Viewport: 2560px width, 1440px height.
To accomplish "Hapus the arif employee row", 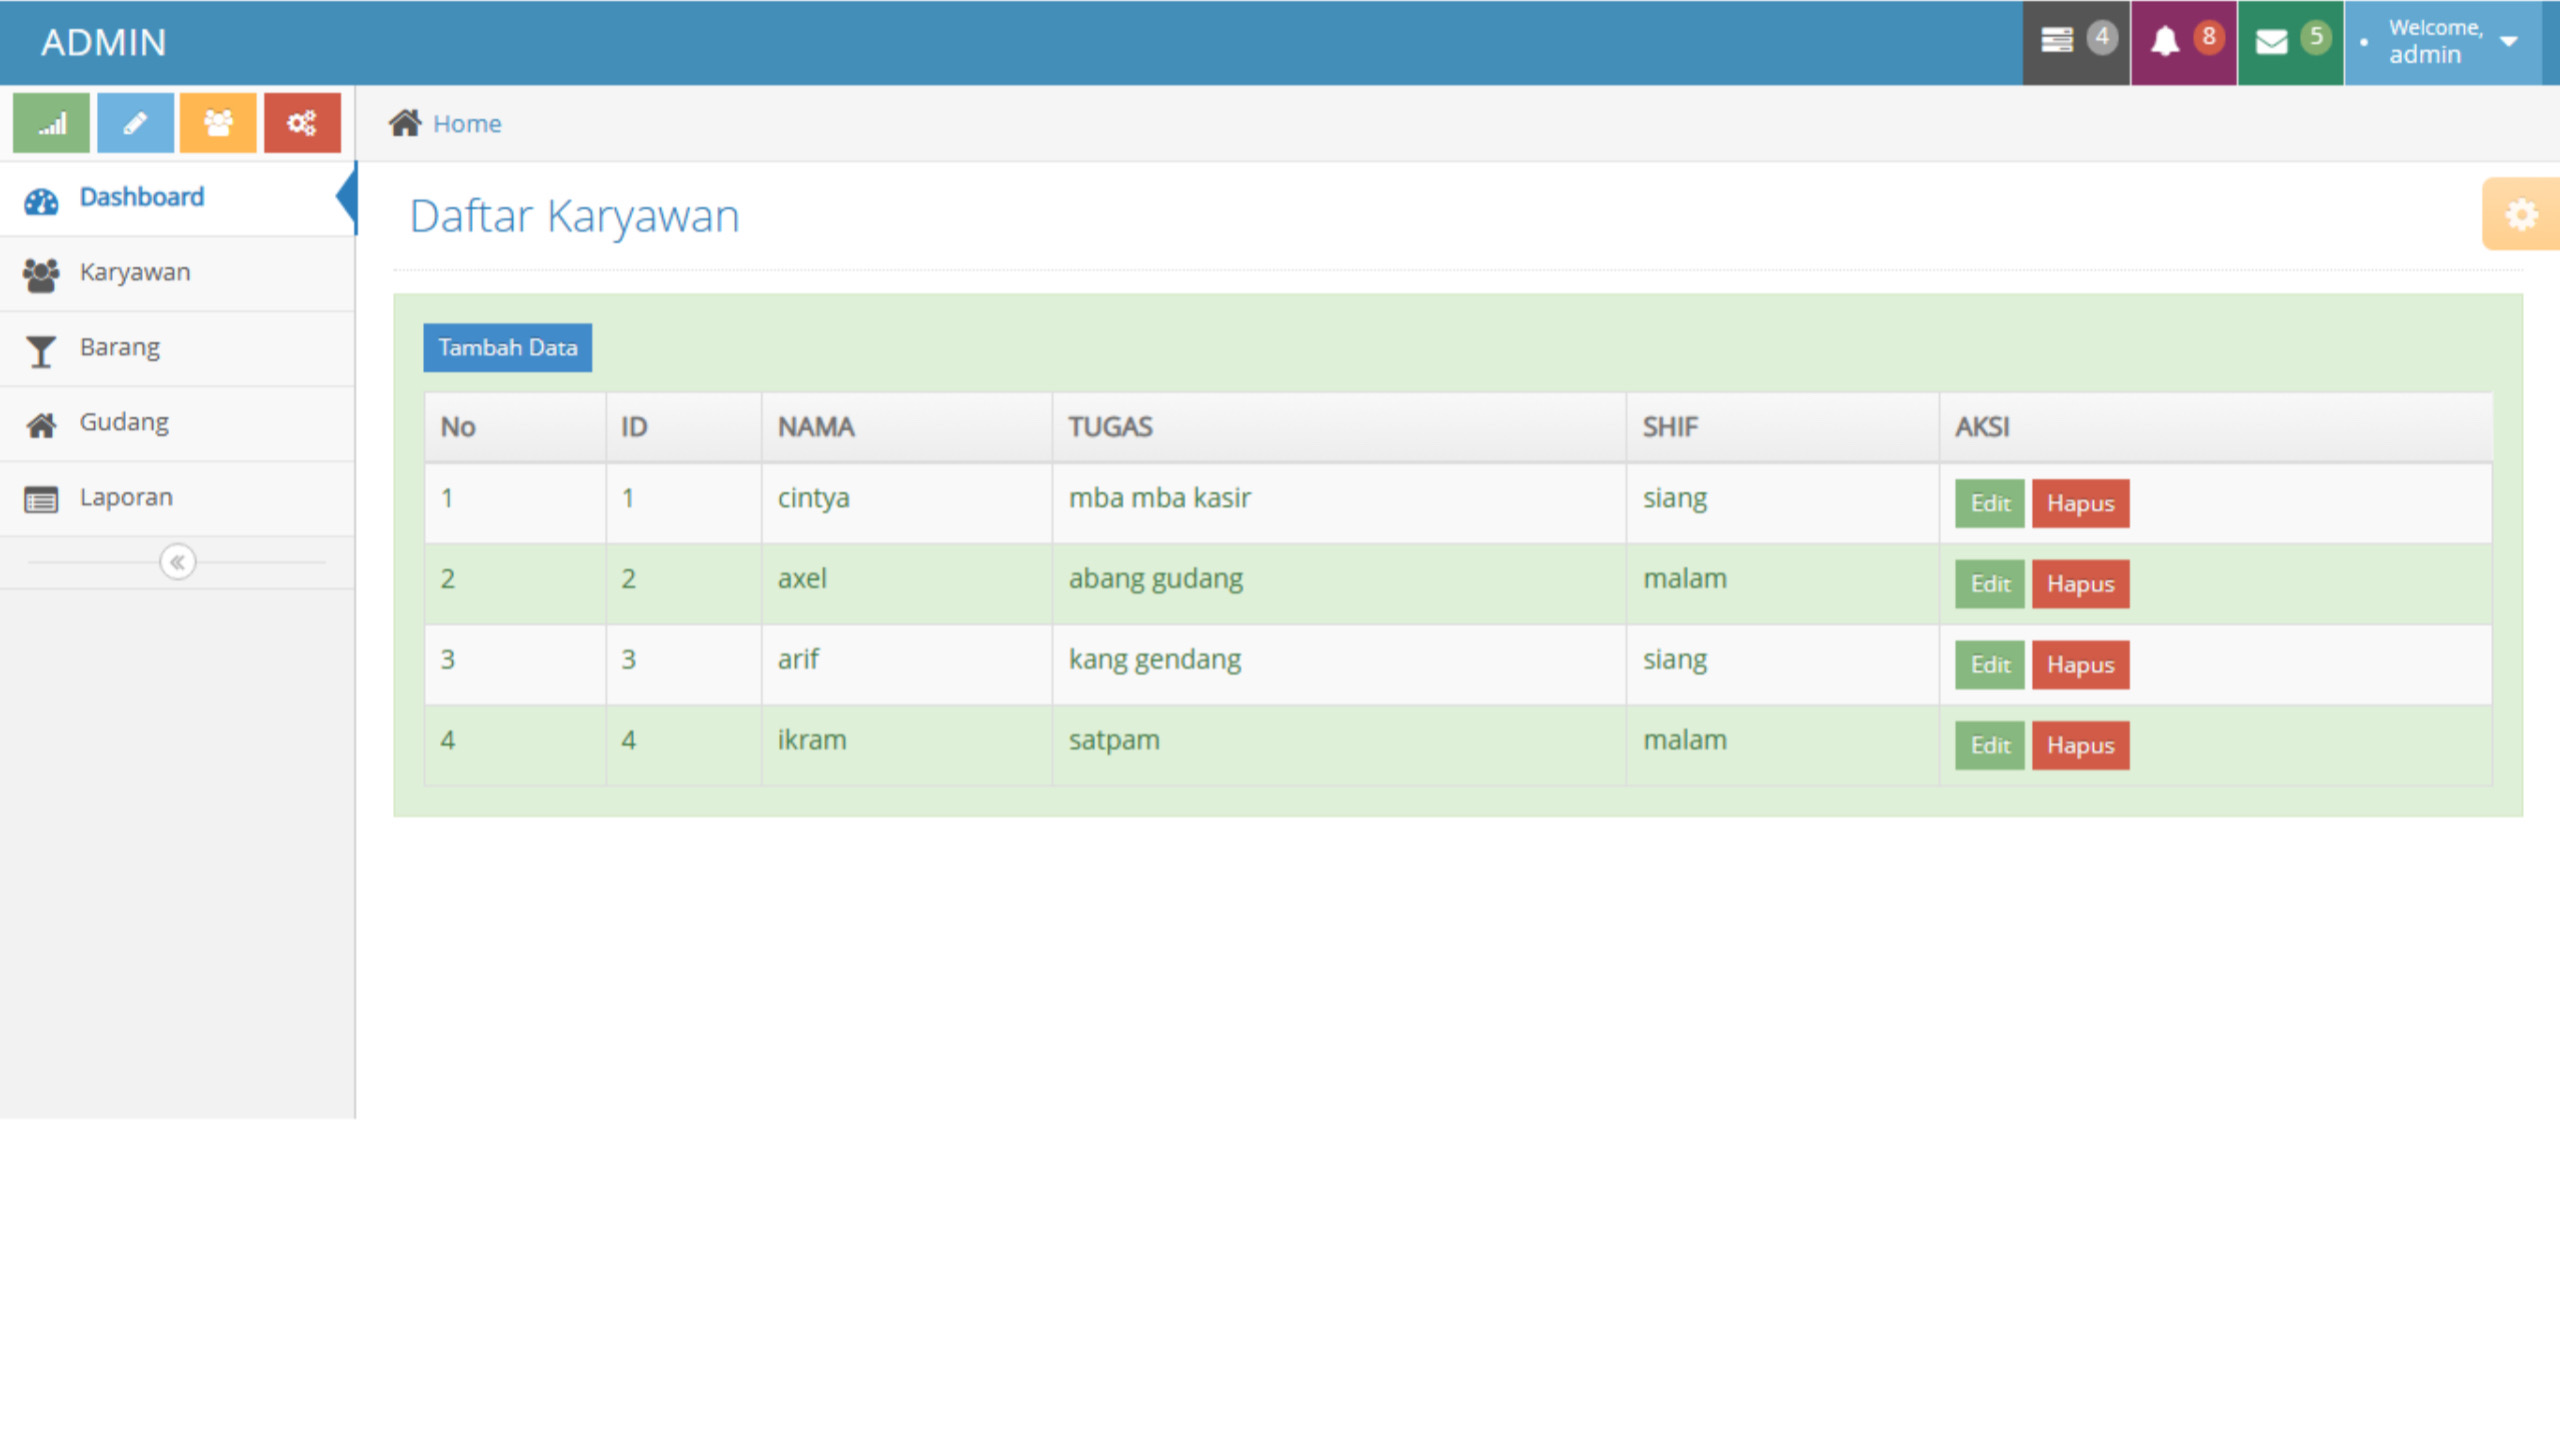I will [2080, 665].
